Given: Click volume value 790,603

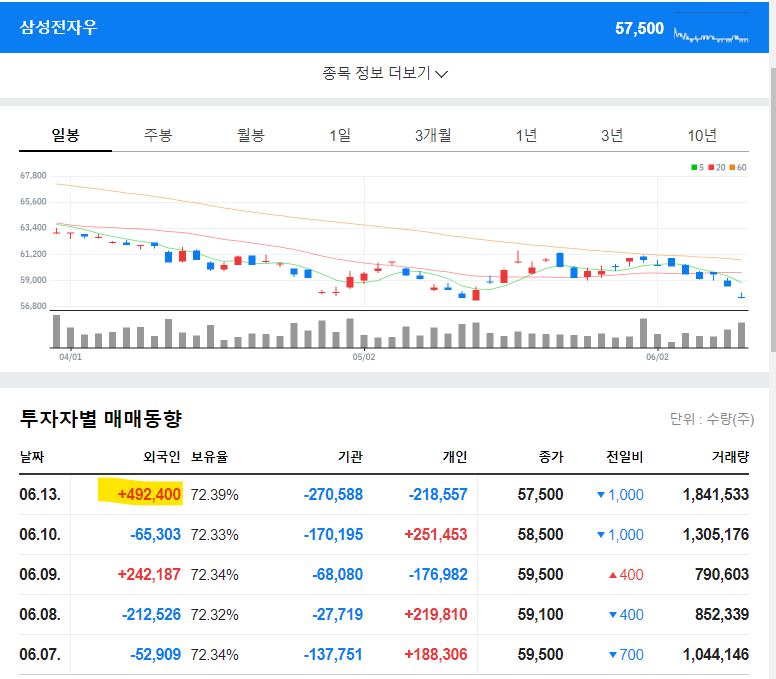Looking at the screenshot, I should [722, 575].
